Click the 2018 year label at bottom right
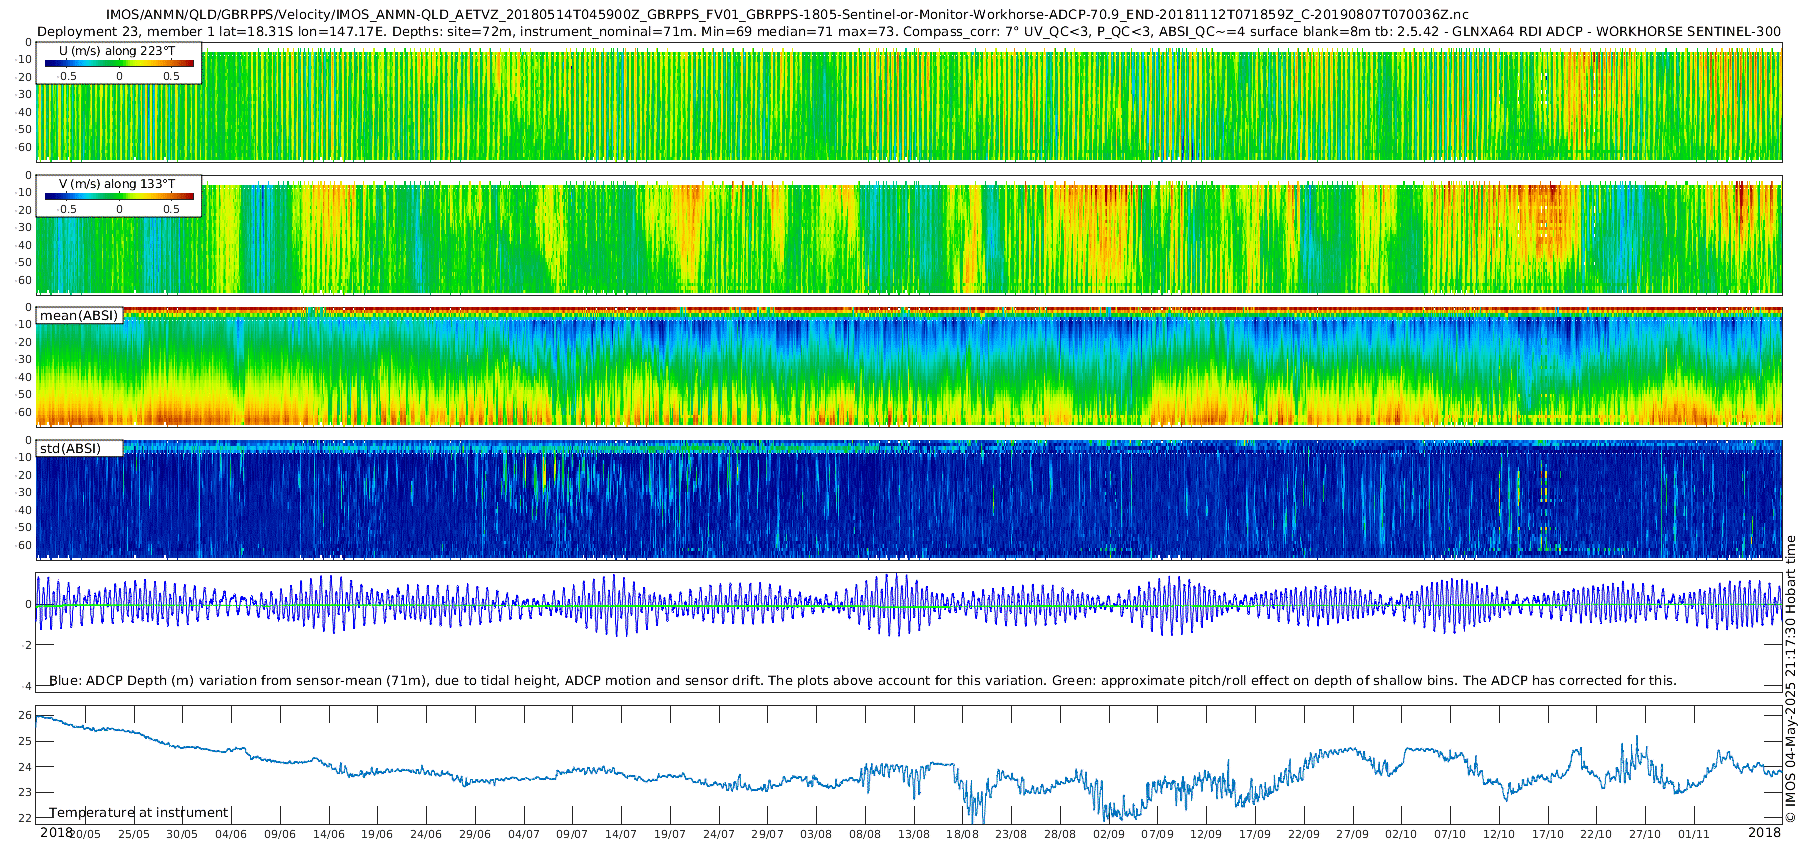Image resolution: width=1800 pixels, height=850 pixels. 1764,832
